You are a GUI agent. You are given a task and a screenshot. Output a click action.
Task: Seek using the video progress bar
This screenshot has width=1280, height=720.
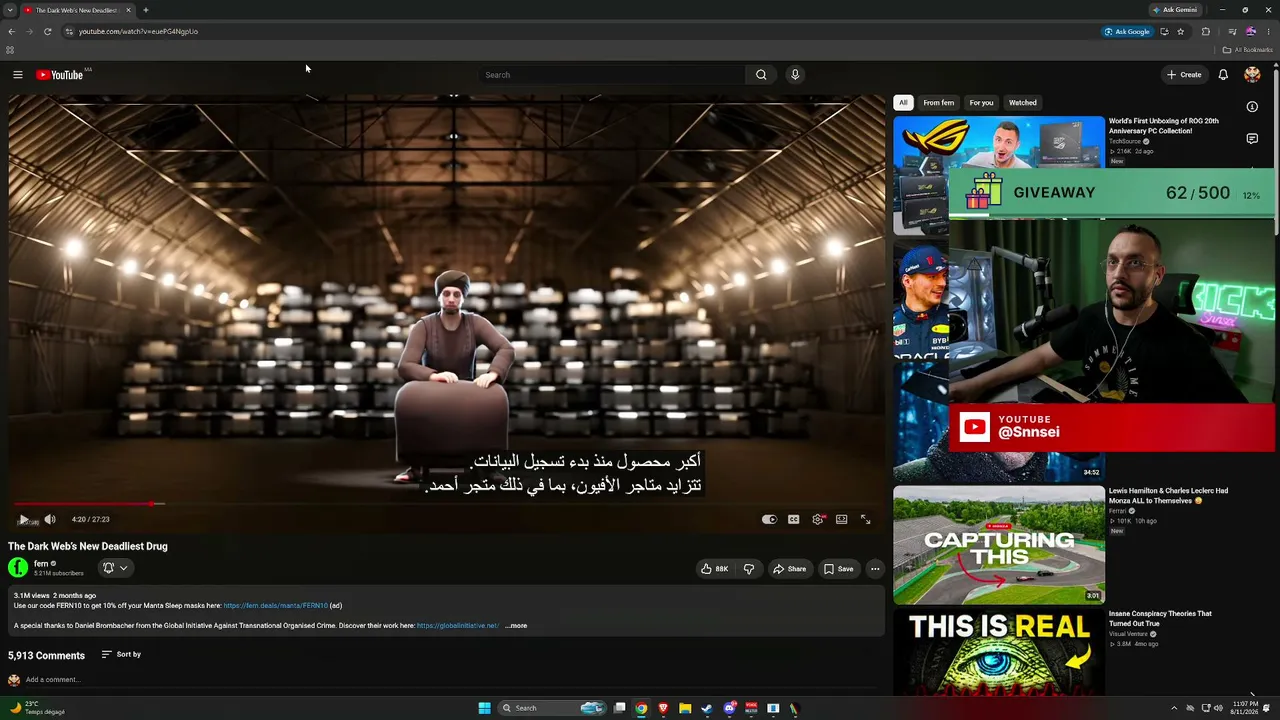pyautogui.click(x=446, y=504)
